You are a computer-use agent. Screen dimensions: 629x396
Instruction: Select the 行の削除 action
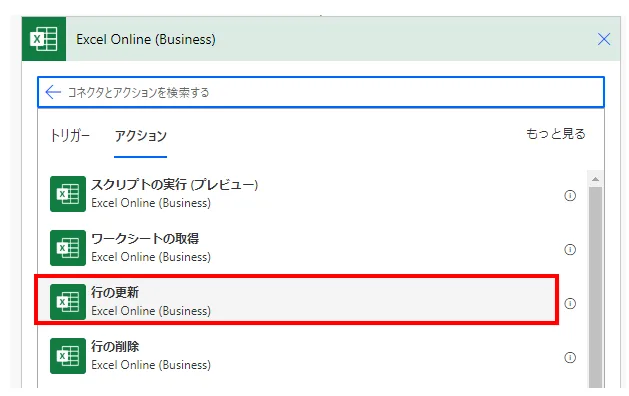pos(297,356)
